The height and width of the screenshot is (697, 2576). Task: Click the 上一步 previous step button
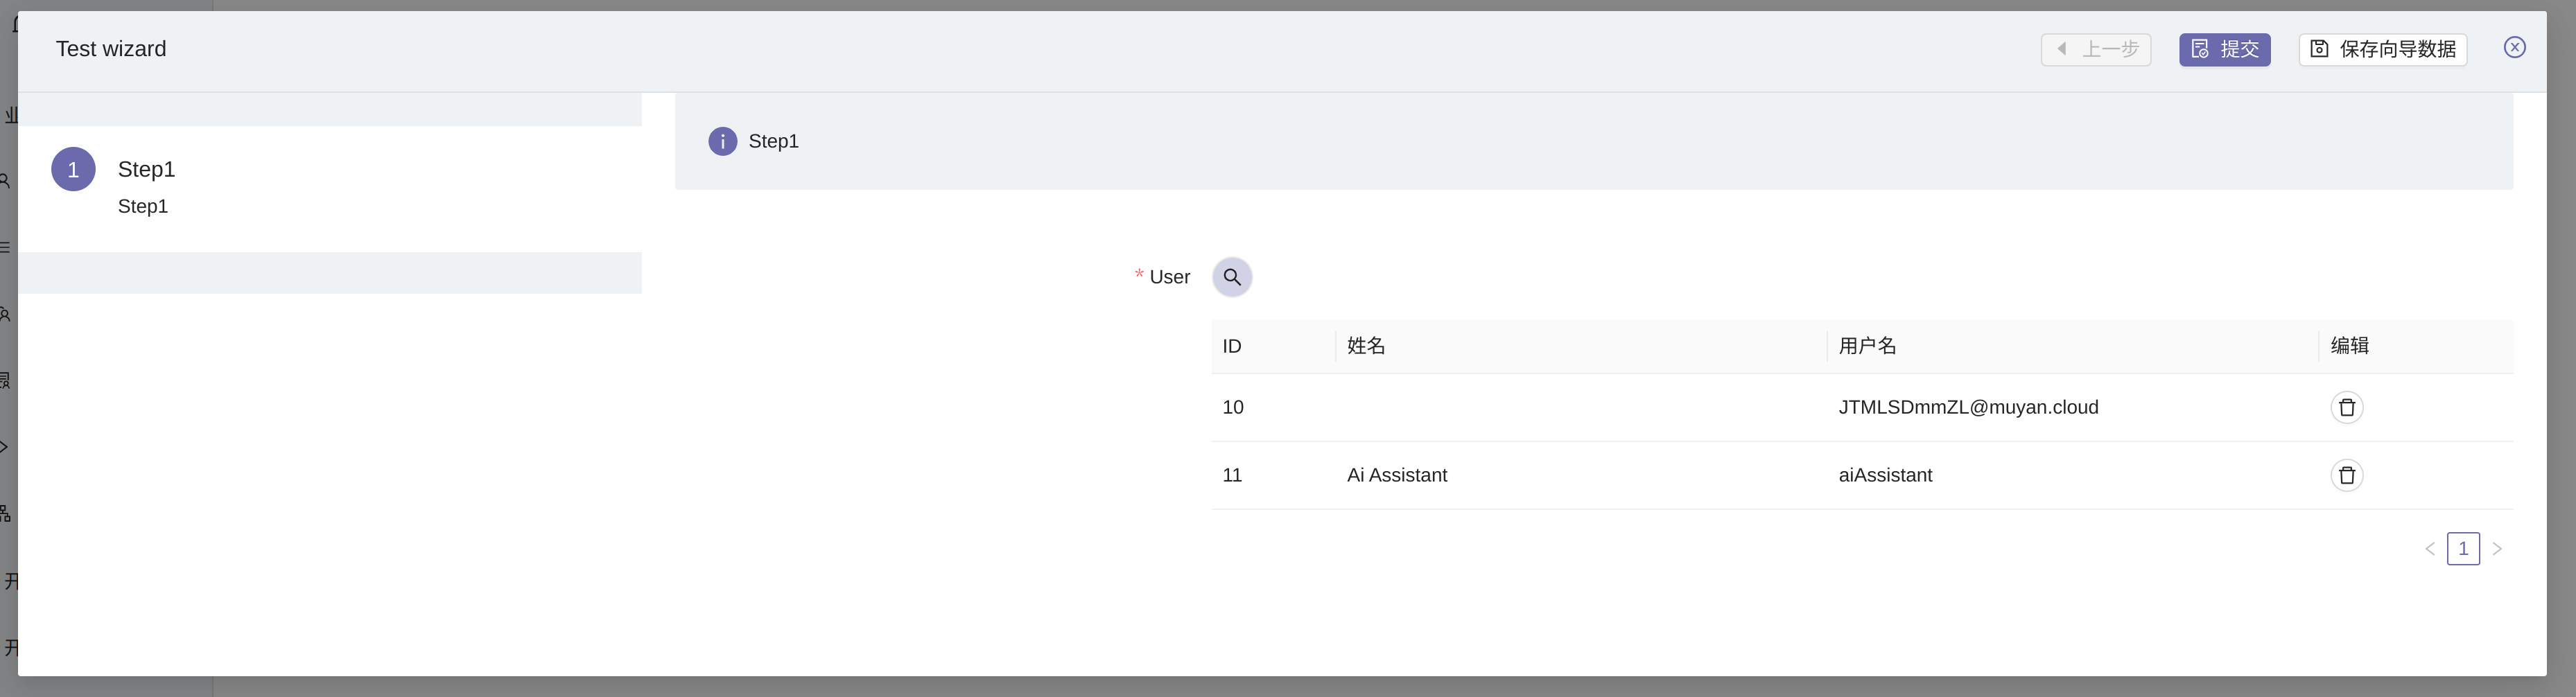[2095, 49]
